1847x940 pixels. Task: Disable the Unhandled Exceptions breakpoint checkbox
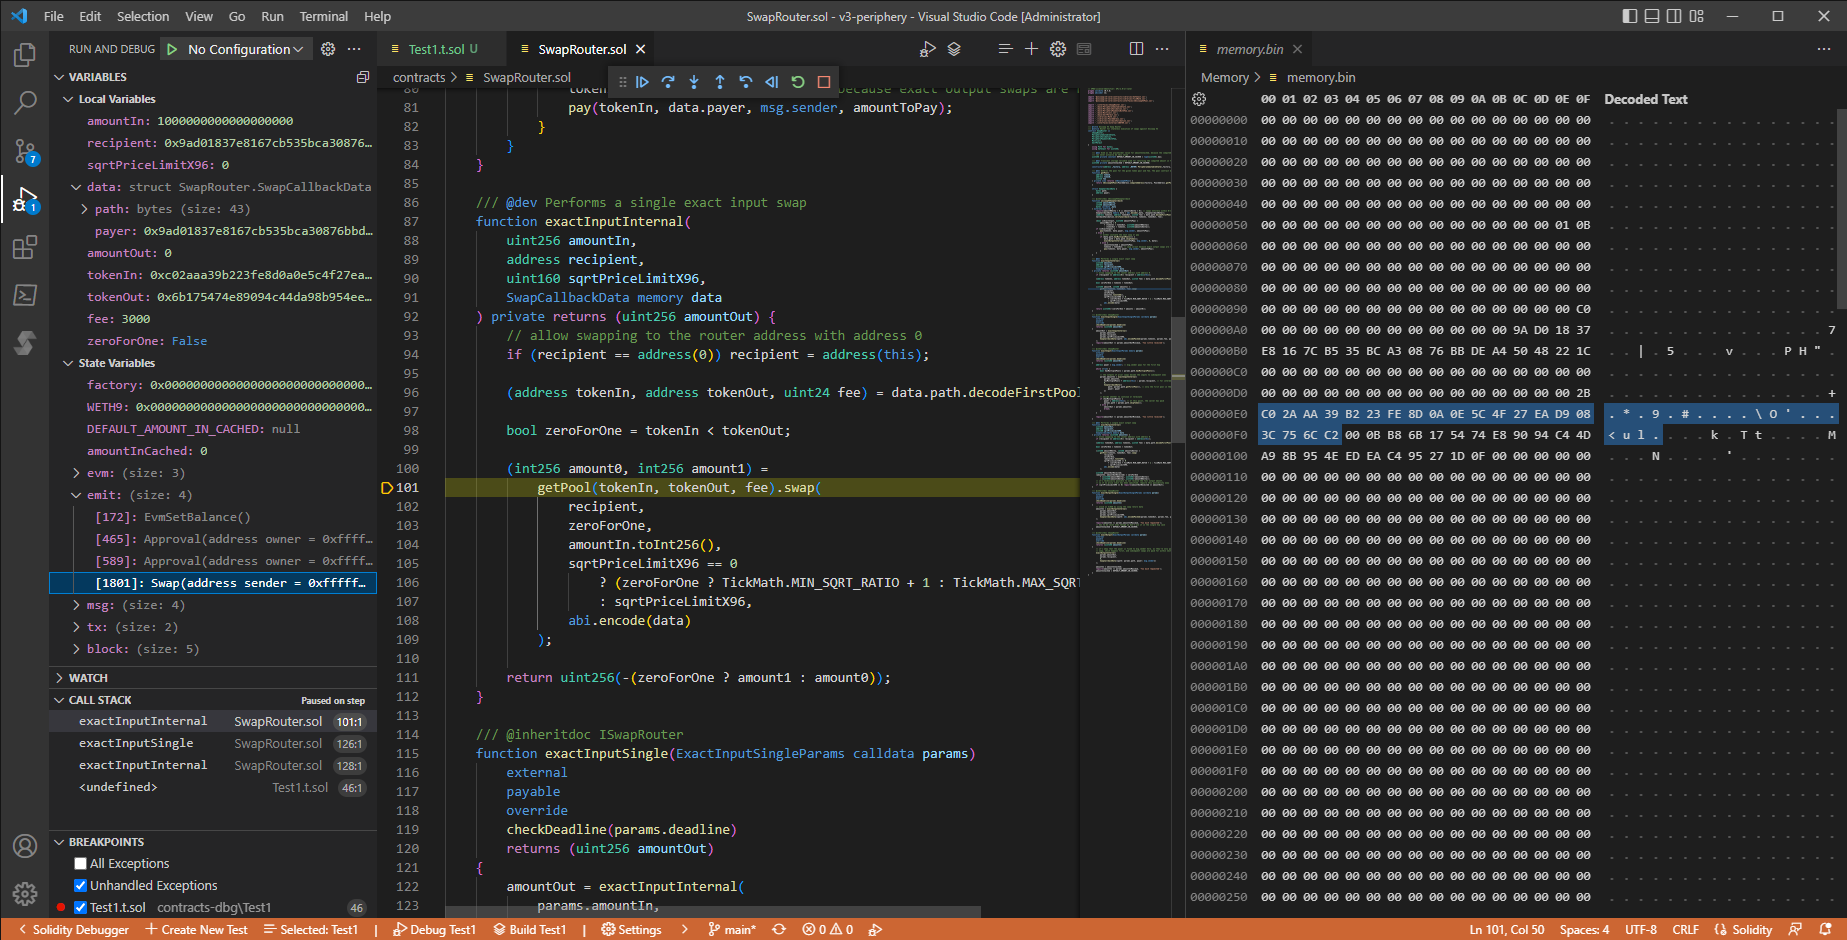click(x=81, y=886)
